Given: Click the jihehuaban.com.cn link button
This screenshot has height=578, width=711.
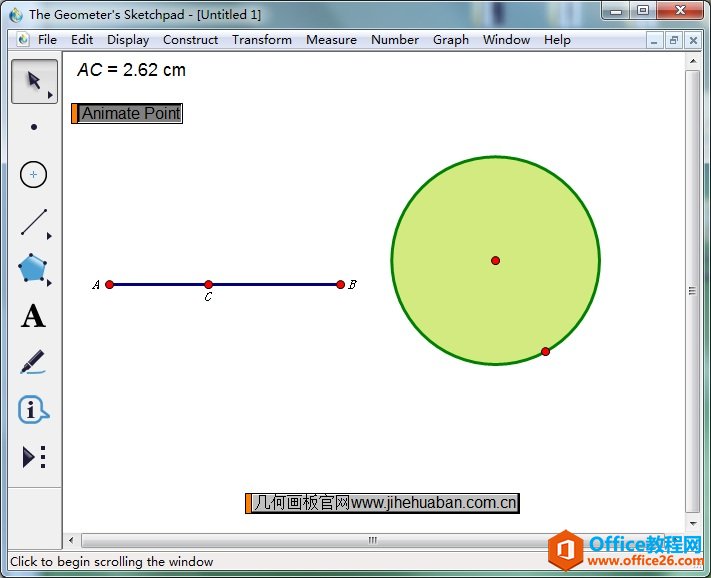Looking at the screenshot, I should pyautogui.click(x=384, y=503).
